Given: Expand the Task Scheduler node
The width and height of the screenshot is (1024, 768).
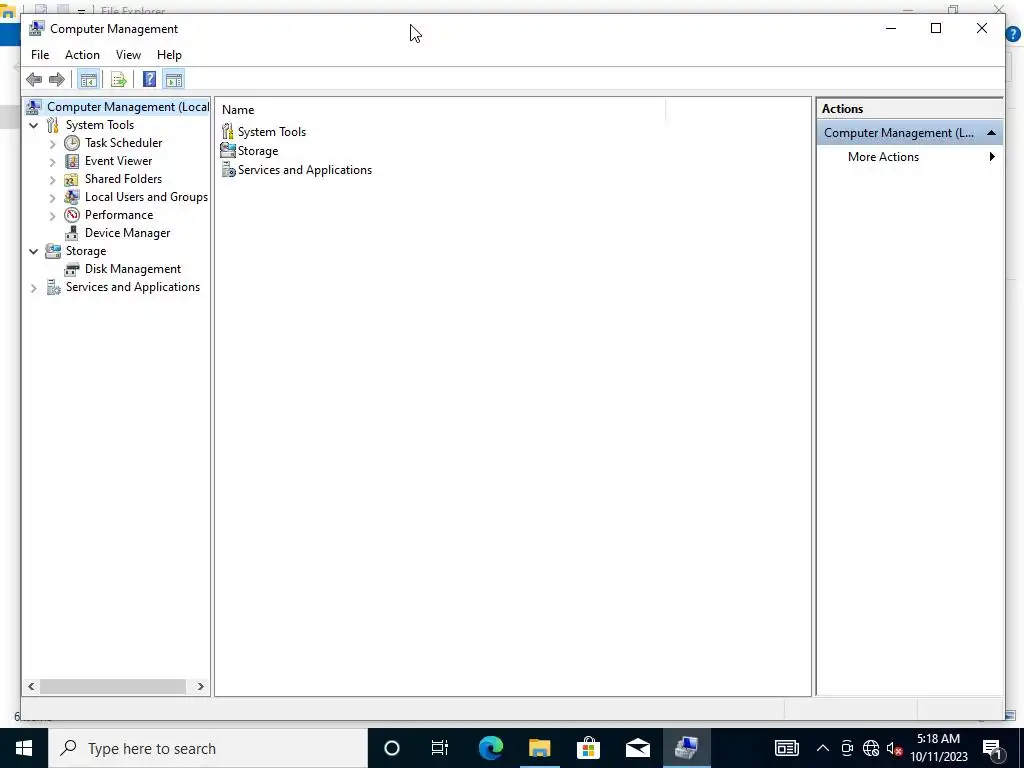Looking at the screenshot, I should pyautogui.click(x=53, y=144).
